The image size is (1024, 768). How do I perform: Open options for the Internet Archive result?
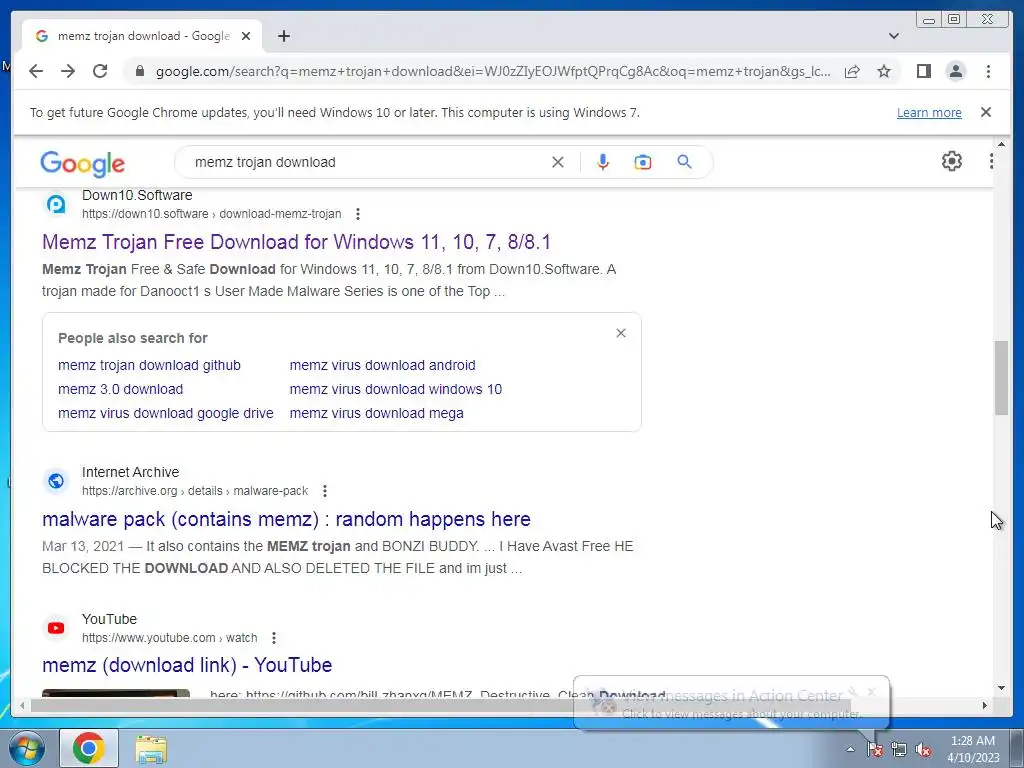(325, 490)
